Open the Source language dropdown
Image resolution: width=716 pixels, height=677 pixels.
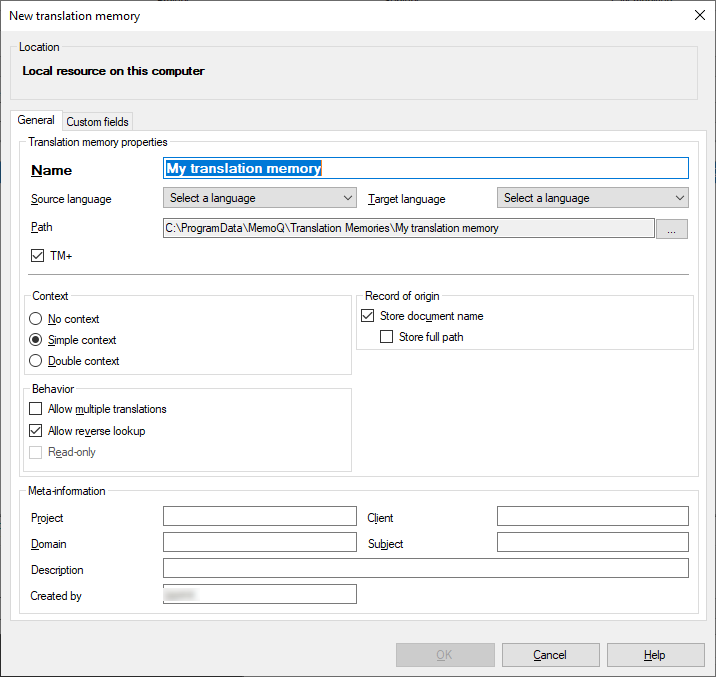click(x=259, y=198)
